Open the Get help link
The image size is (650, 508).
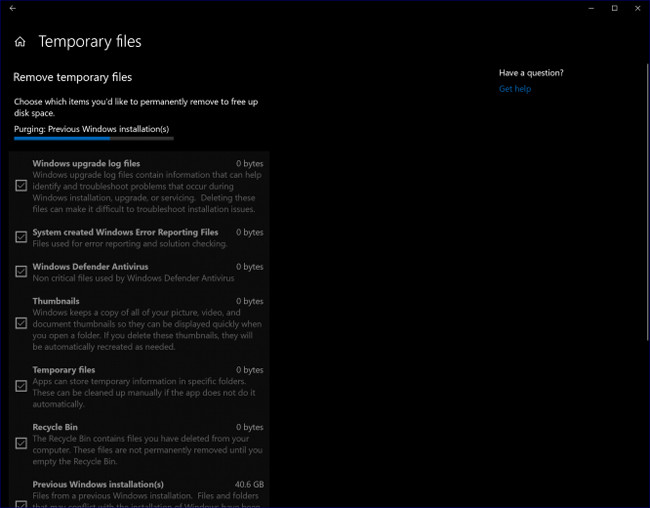(x=515, y=89)
